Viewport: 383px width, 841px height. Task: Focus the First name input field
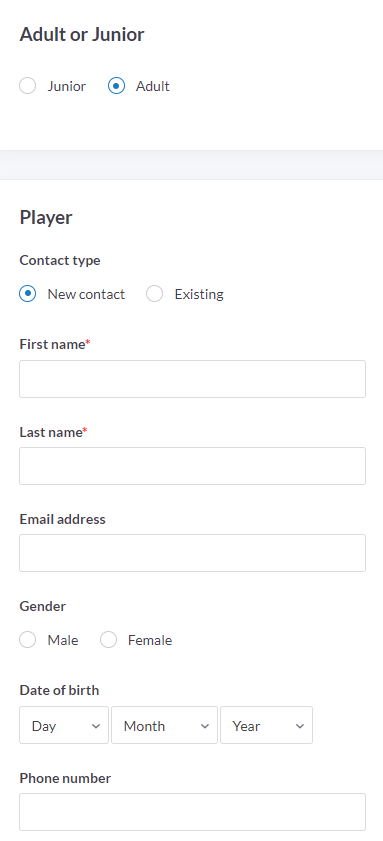(193, 379)
